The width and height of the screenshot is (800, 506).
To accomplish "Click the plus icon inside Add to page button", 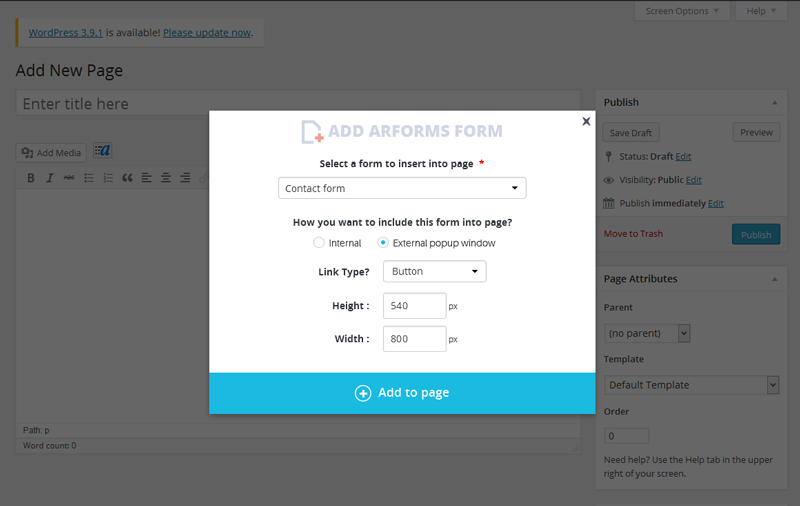I will click(x=363, y=393).
